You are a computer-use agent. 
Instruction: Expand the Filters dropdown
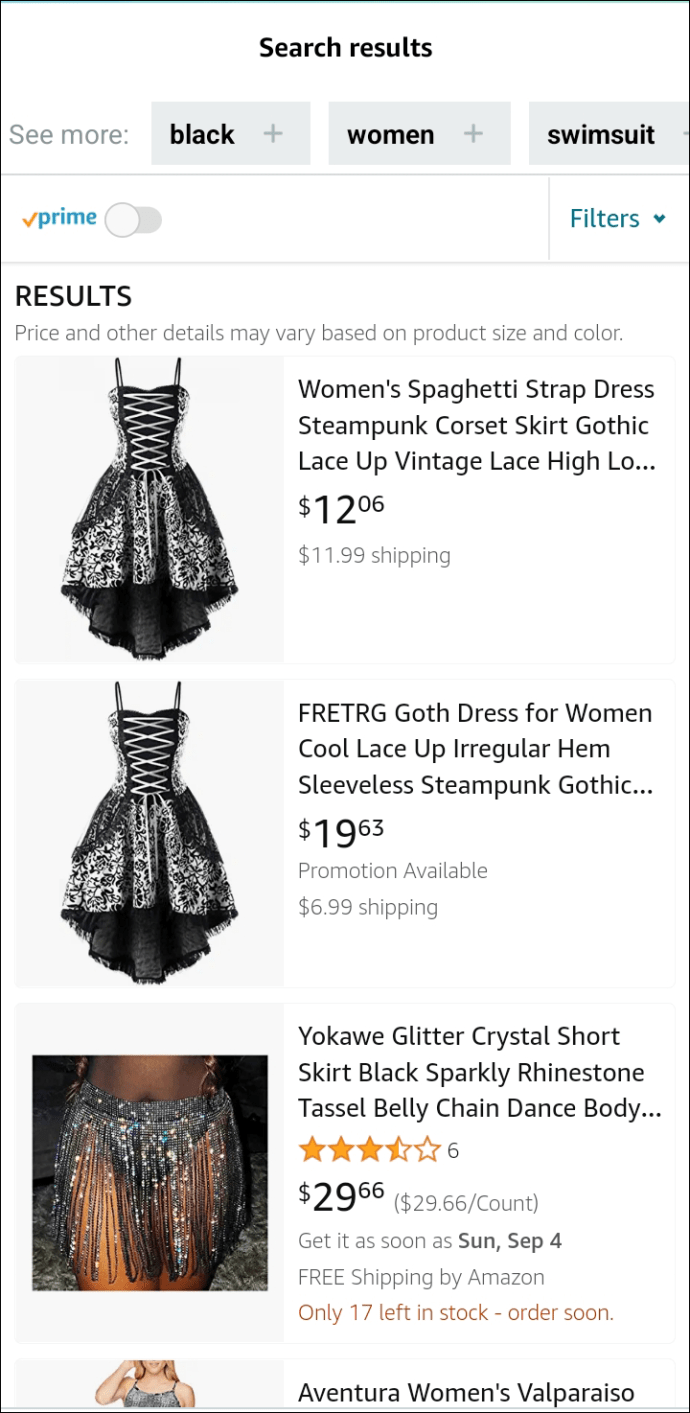pos(617,219)
